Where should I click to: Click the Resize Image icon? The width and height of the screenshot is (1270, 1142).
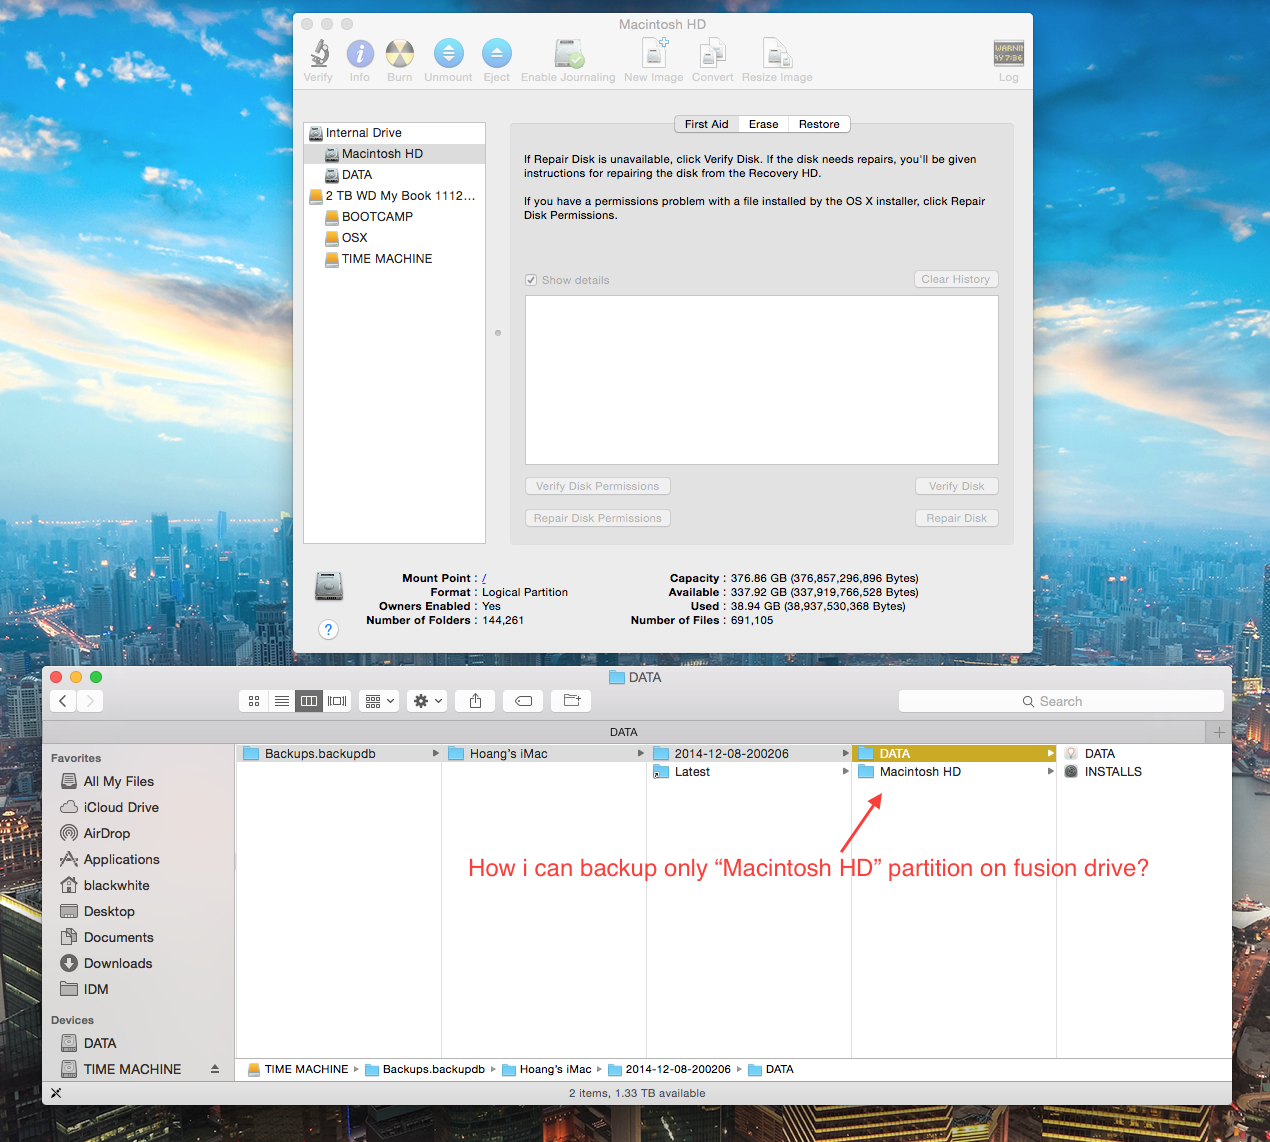click(x=777, y=54)
